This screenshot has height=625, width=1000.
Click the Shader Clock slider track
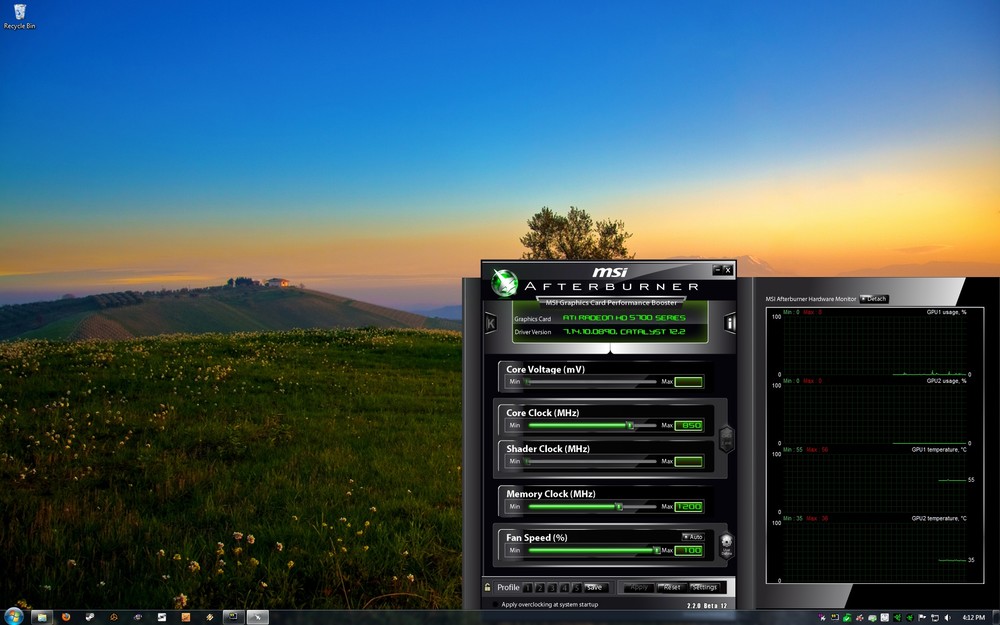point(591,461)
